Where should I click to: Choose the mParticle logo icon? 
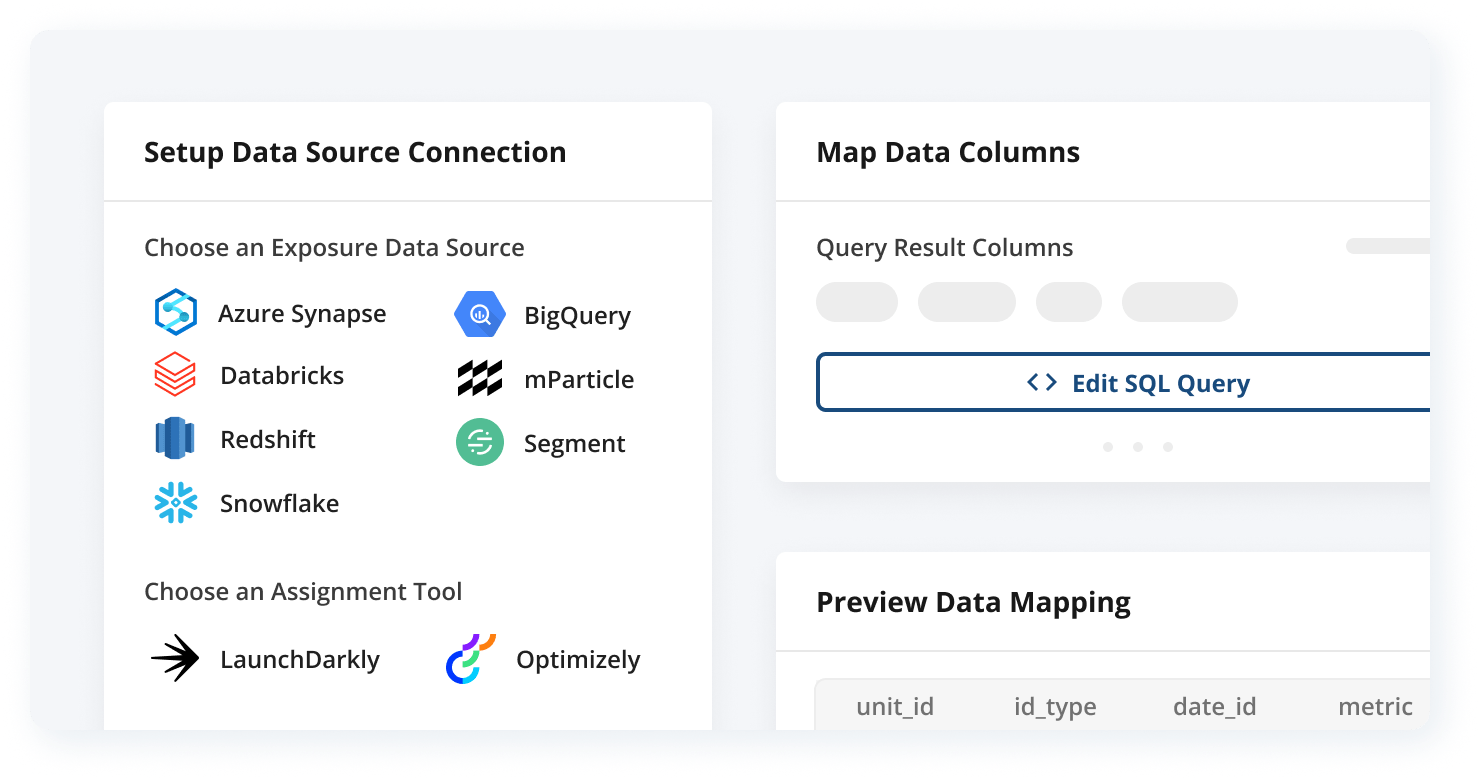tap(480, 379)
